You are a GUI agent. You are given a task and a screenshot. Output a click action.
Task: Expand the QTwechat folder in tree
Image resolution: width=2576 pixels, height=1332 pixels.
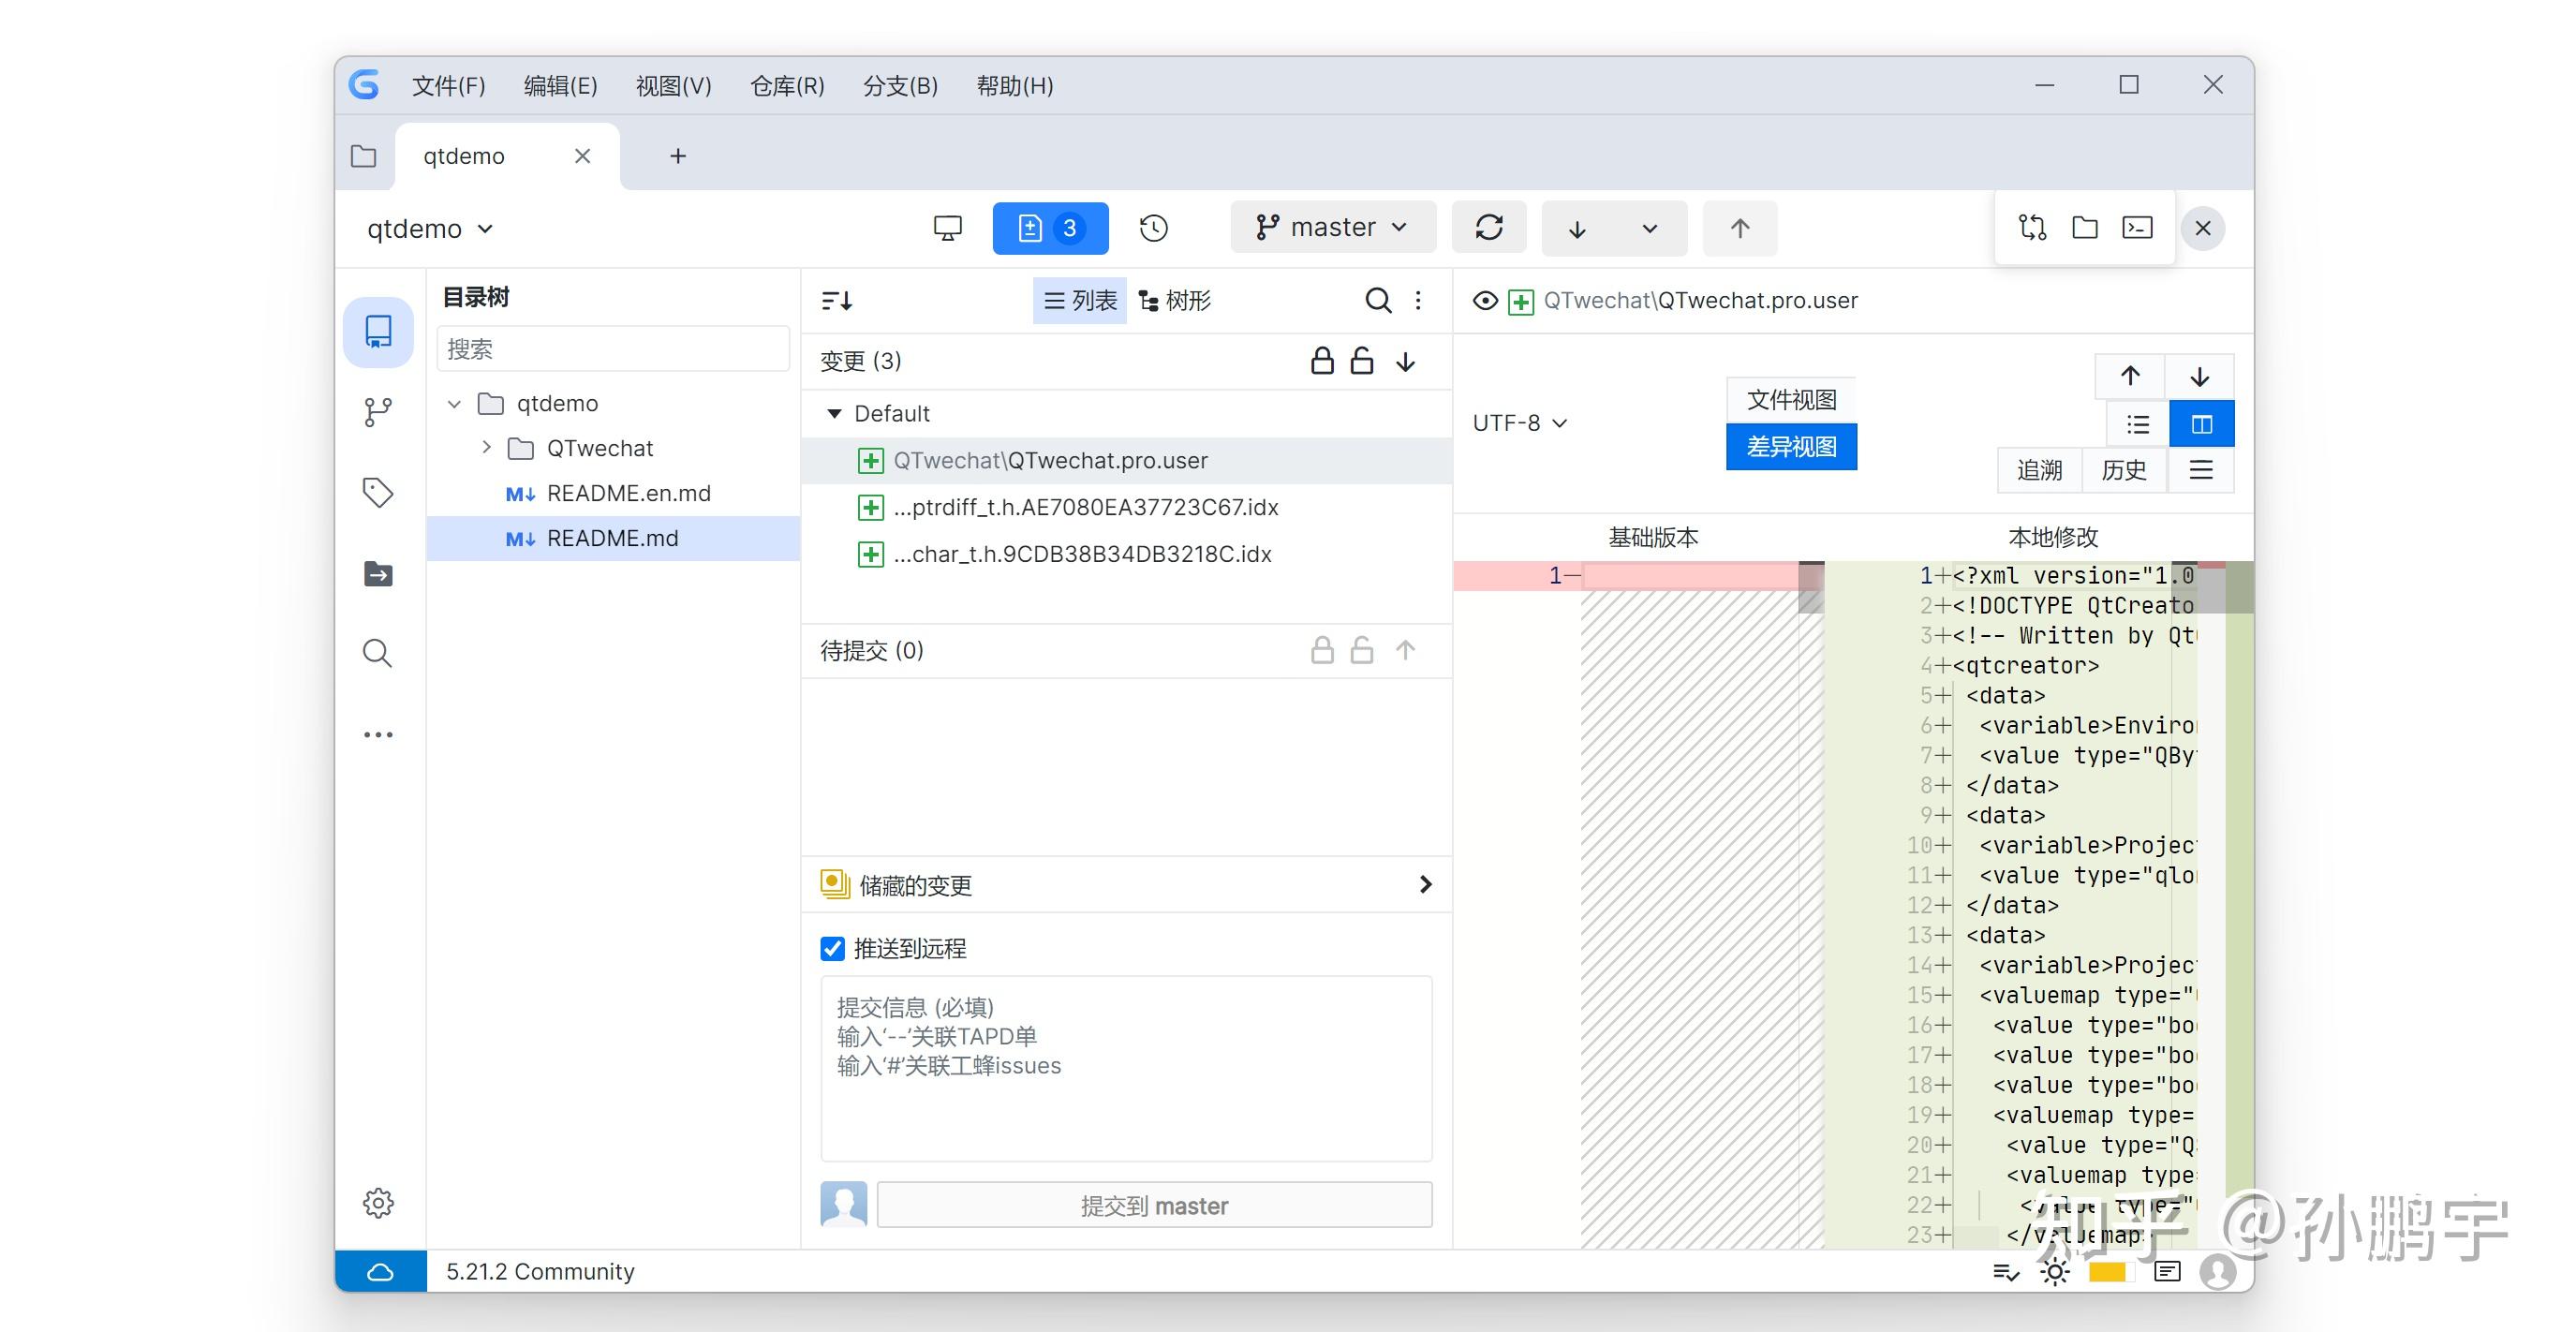coord(487,447)
